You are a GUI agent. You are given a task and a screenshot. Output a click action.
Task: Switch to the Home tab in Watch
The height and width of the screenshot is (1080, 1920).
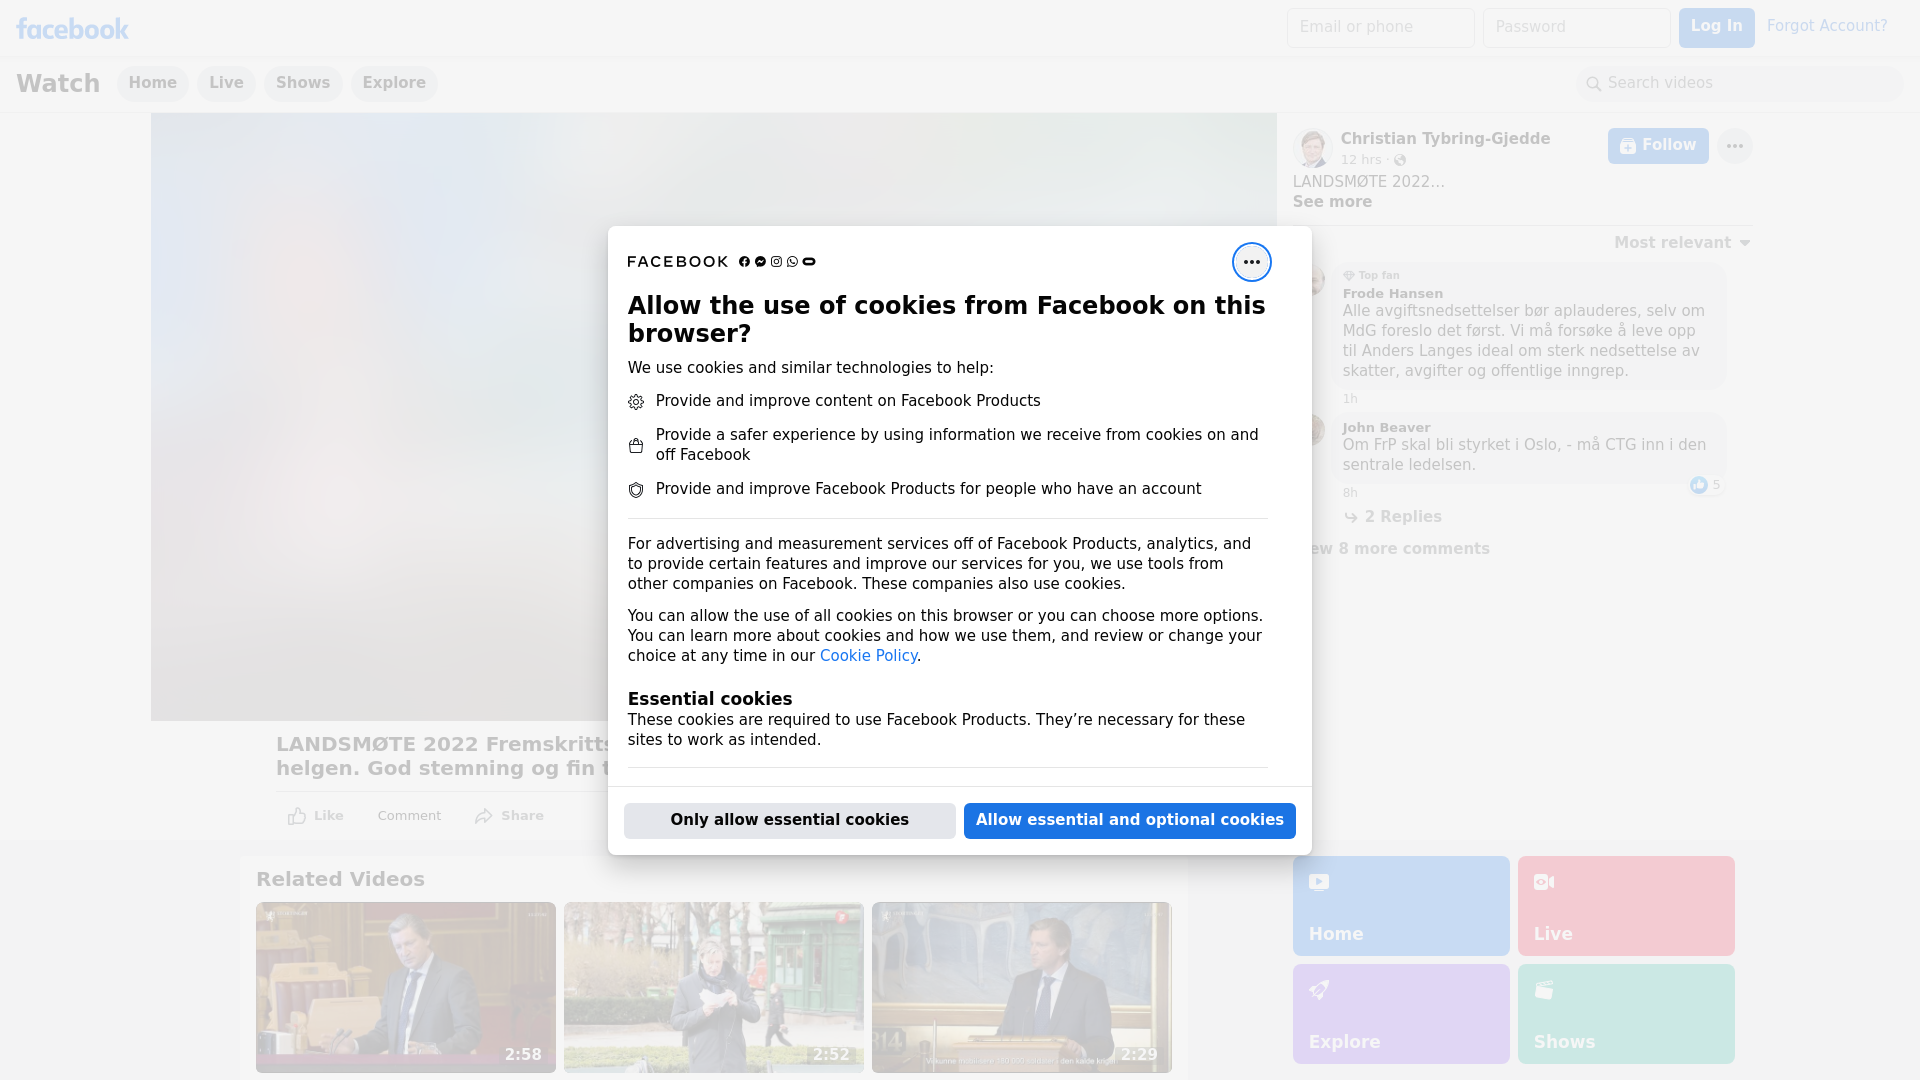(152, 84)
